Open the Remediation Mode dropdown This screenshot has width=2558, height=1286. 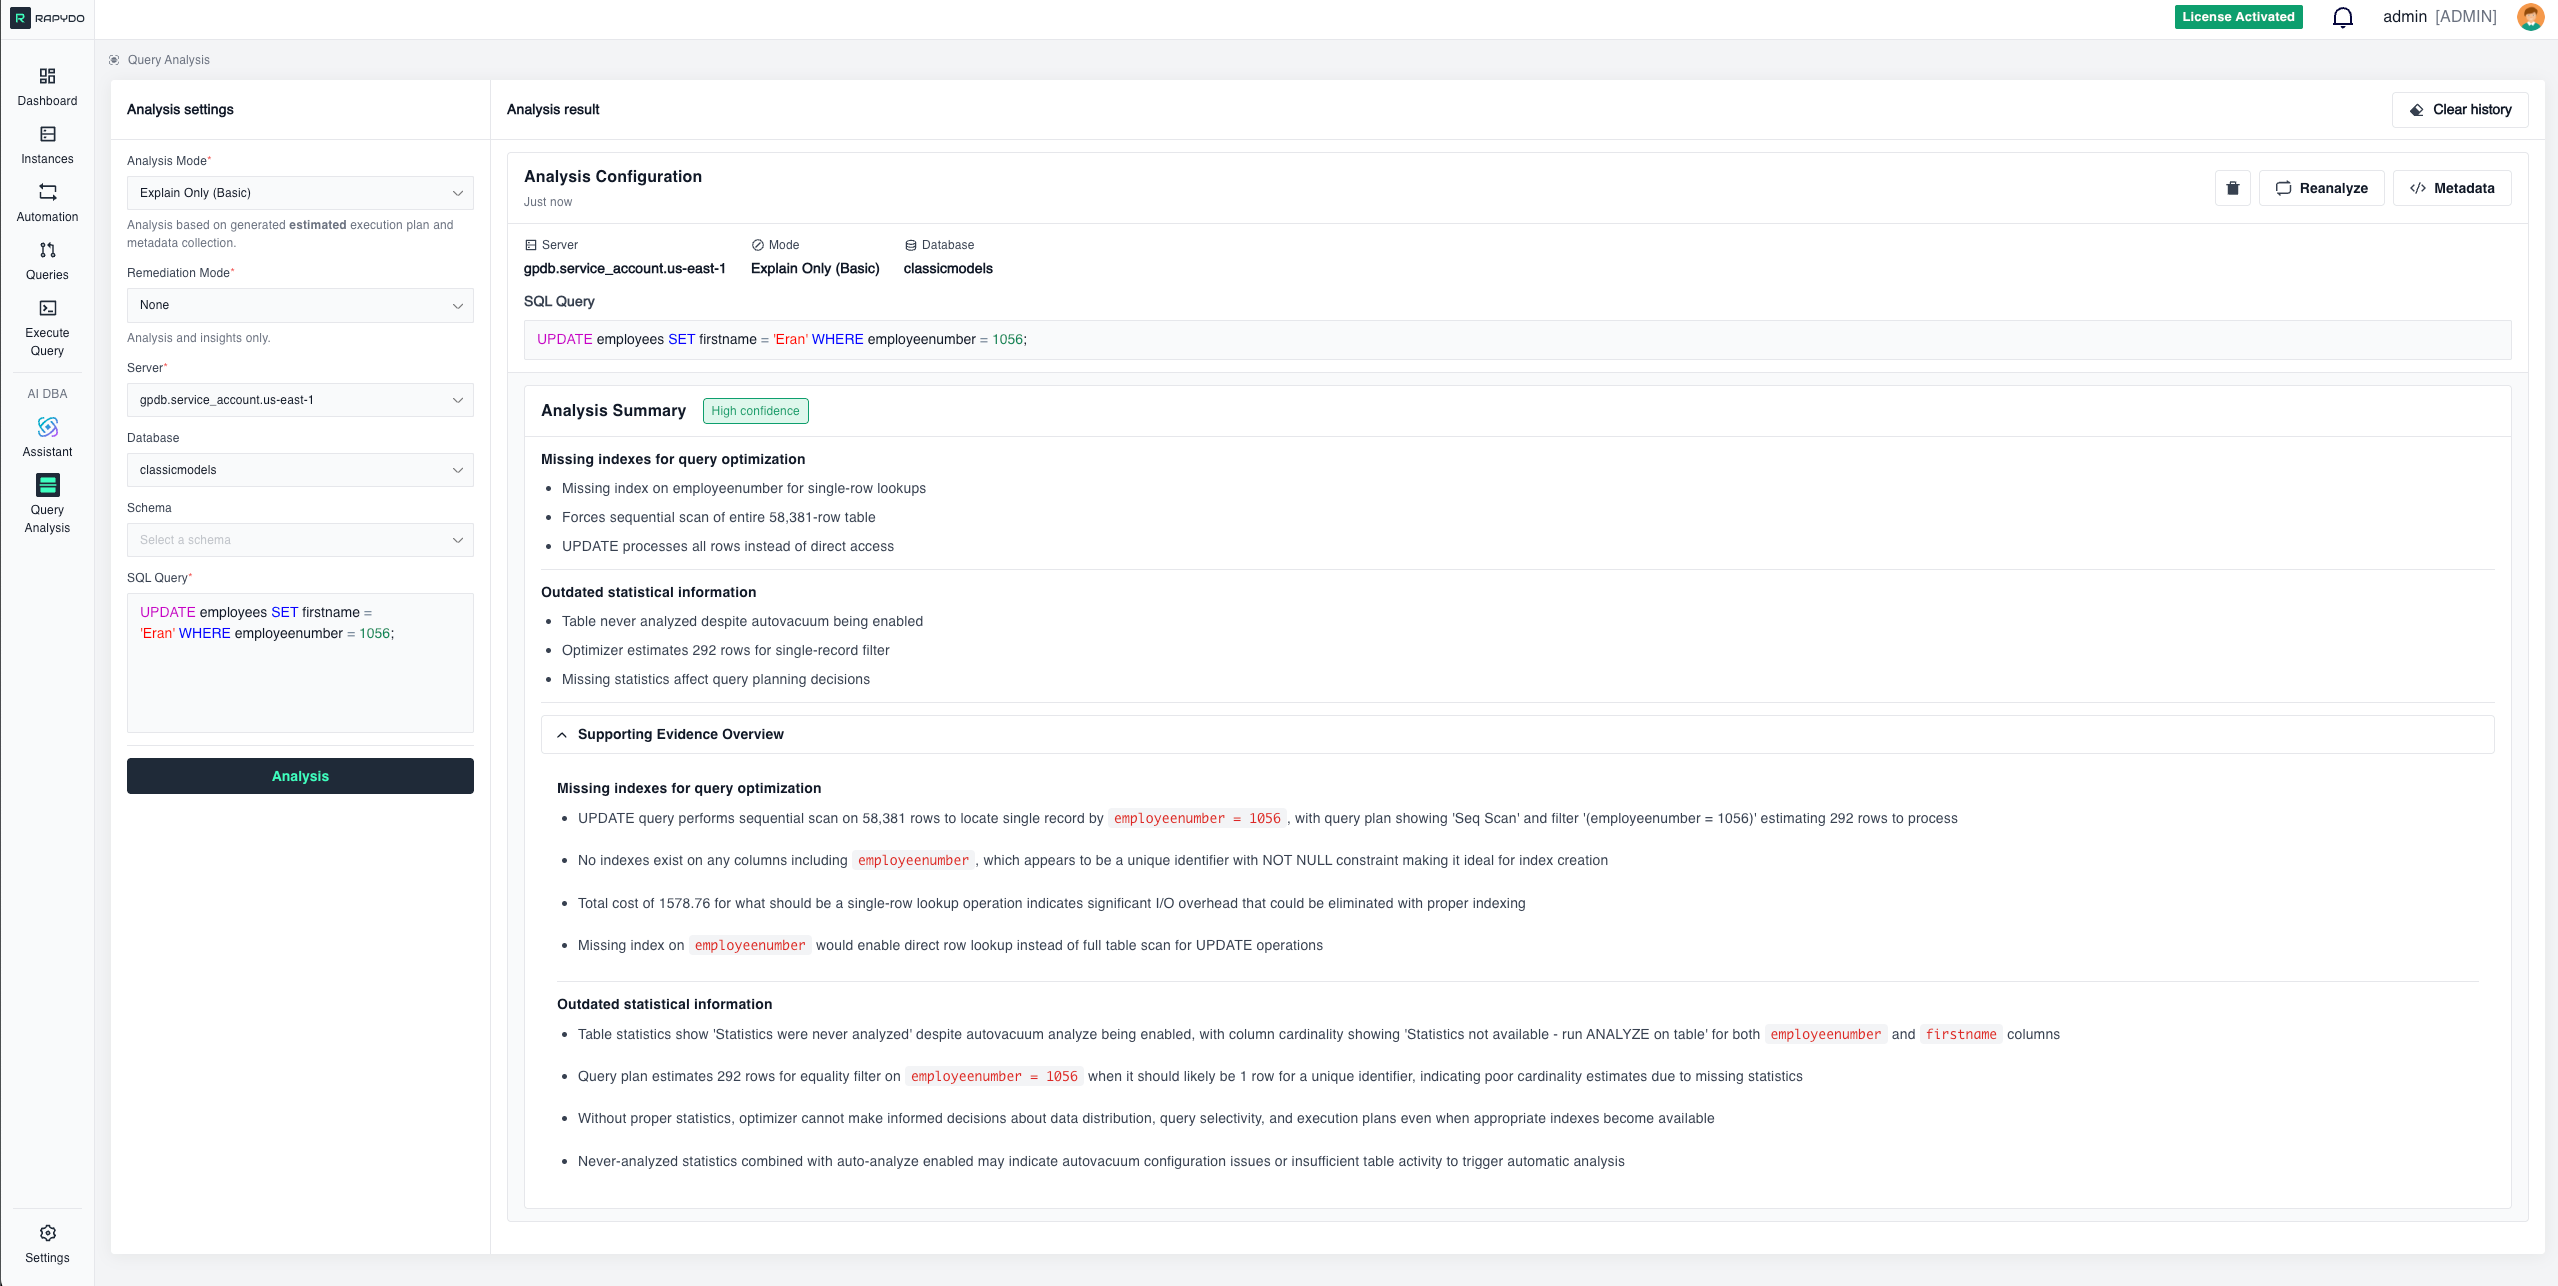(300, 305)
